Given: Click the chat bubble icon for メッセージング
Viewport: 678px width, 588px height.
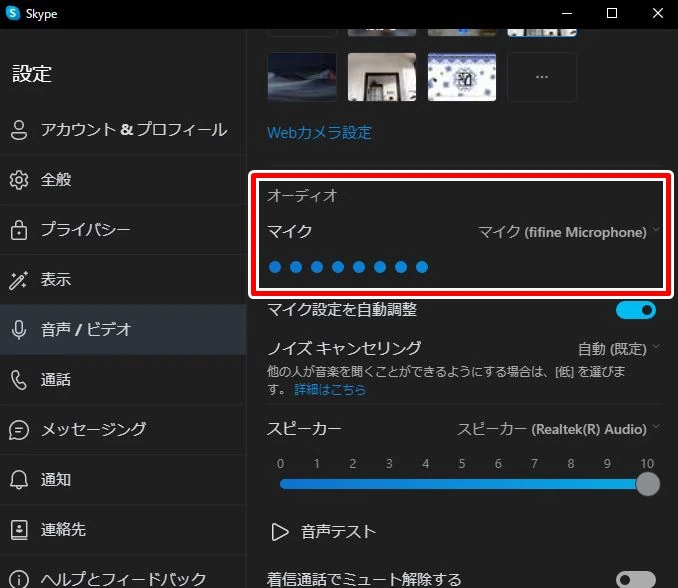Looking at the screenshot, I should [x=18, y=429].
